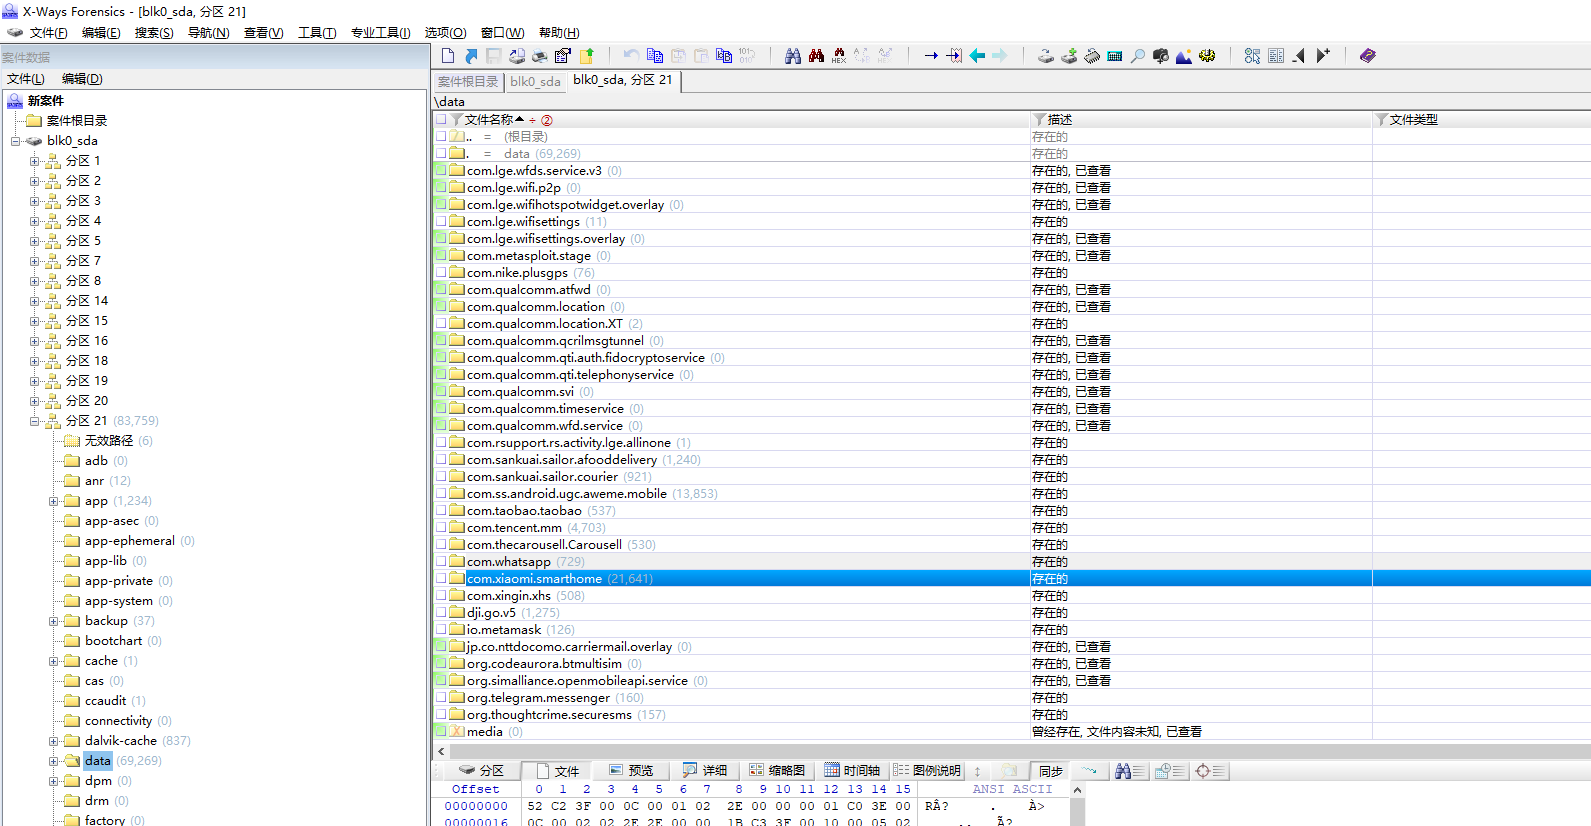
Task: Select the adb folder in tree
Action: pos(96,461)
